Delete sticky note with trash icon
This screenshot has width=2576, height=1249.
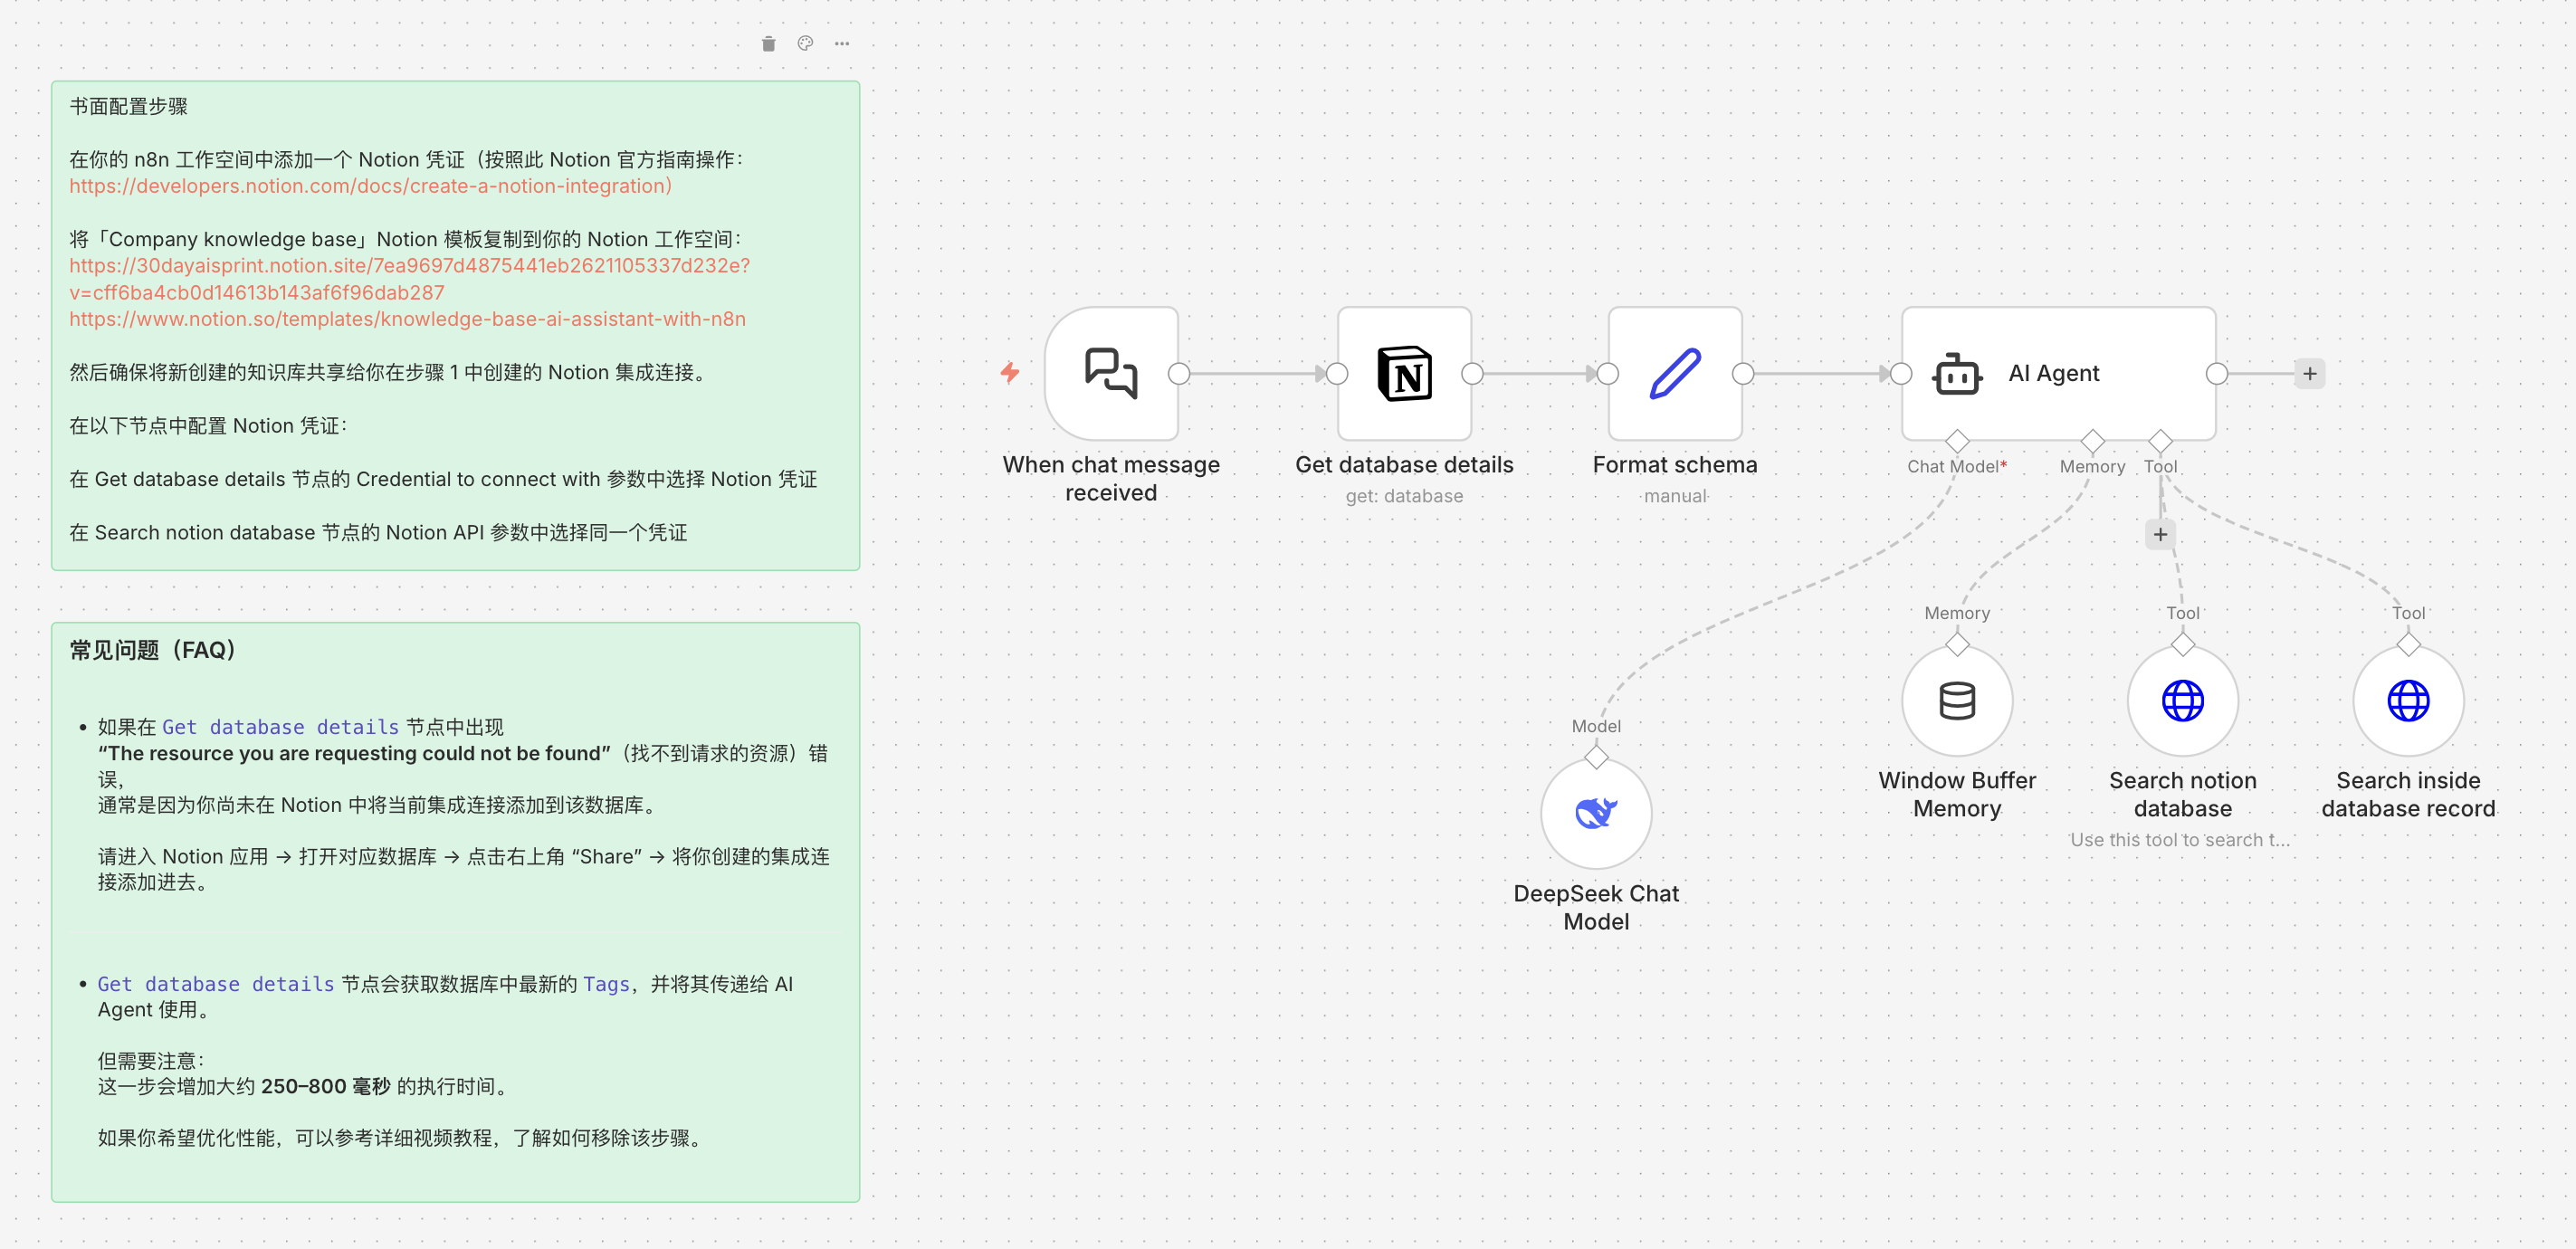768,43
